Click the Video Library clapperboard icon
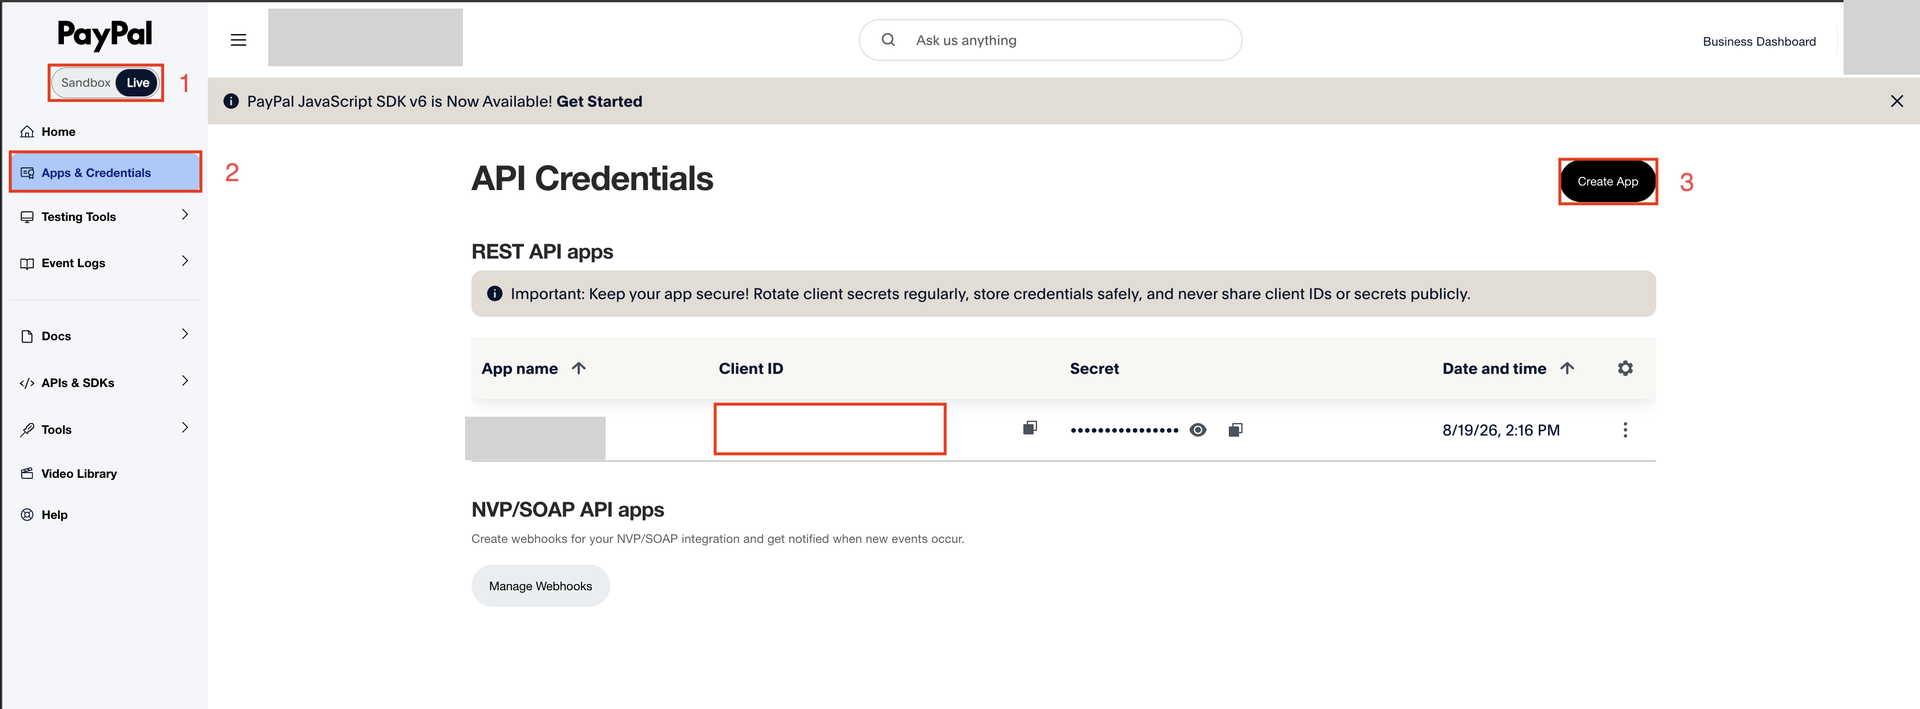 click(x=27, y=473)
